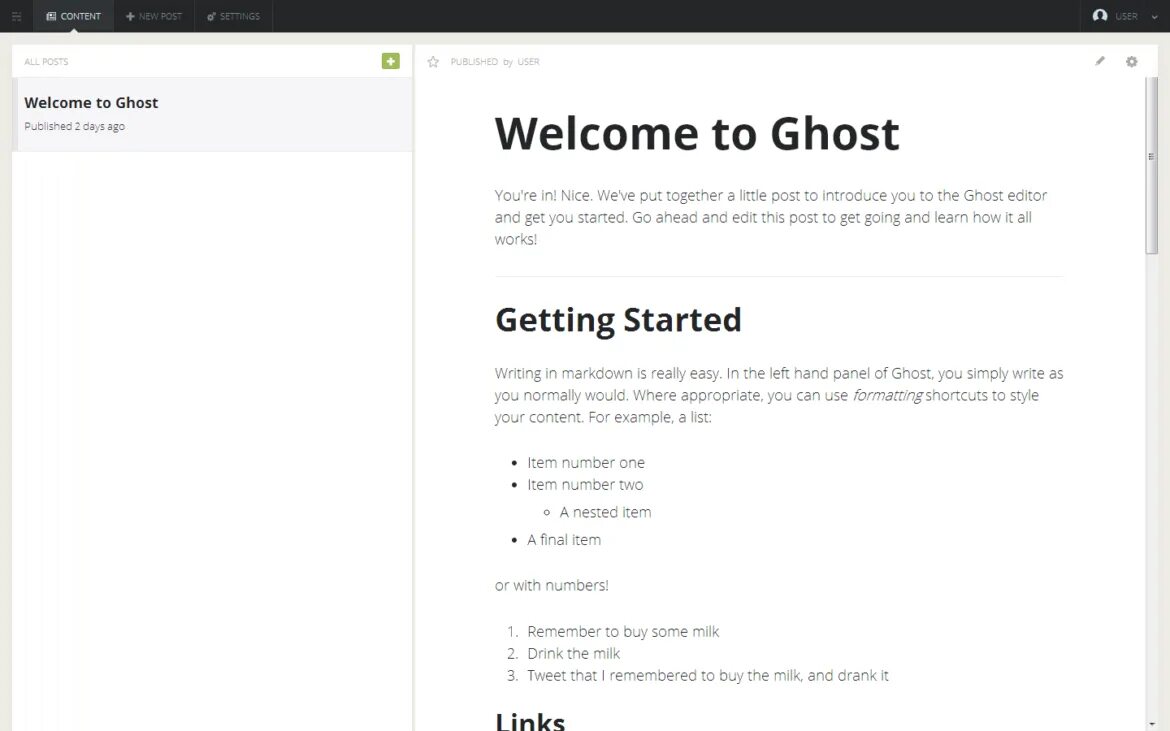Click the Getting Started heading
This screenshot has height=731, width=1170.
pos(618,320)
